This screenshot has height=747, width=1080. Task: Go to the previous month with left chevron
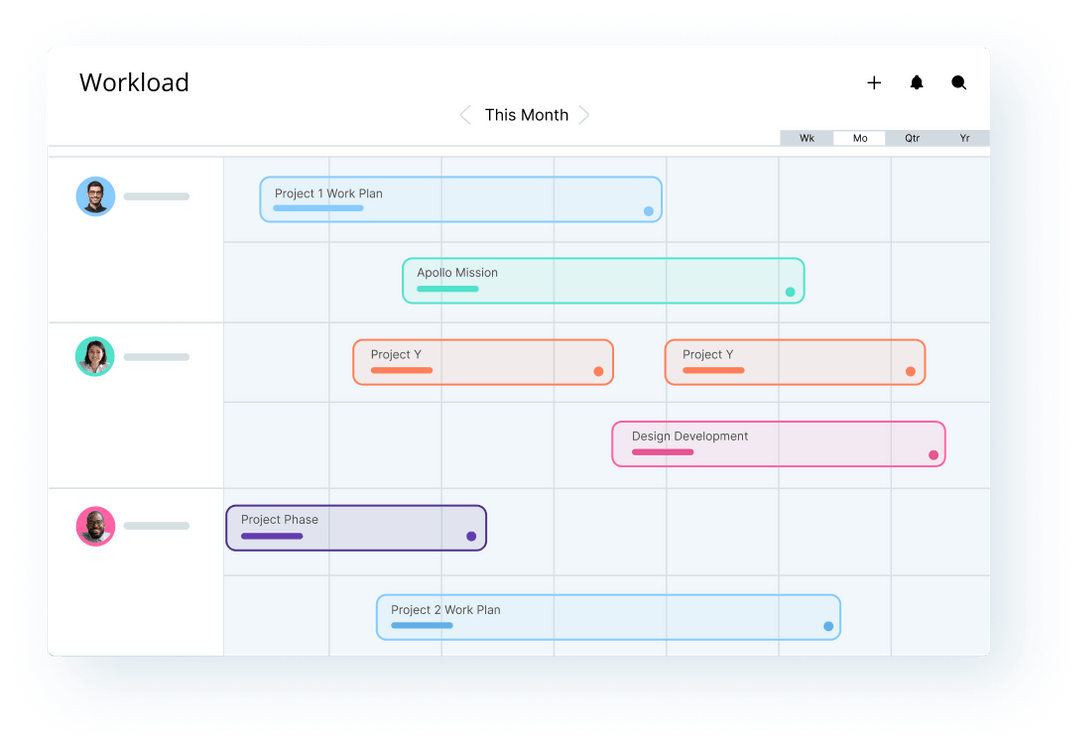466,115
